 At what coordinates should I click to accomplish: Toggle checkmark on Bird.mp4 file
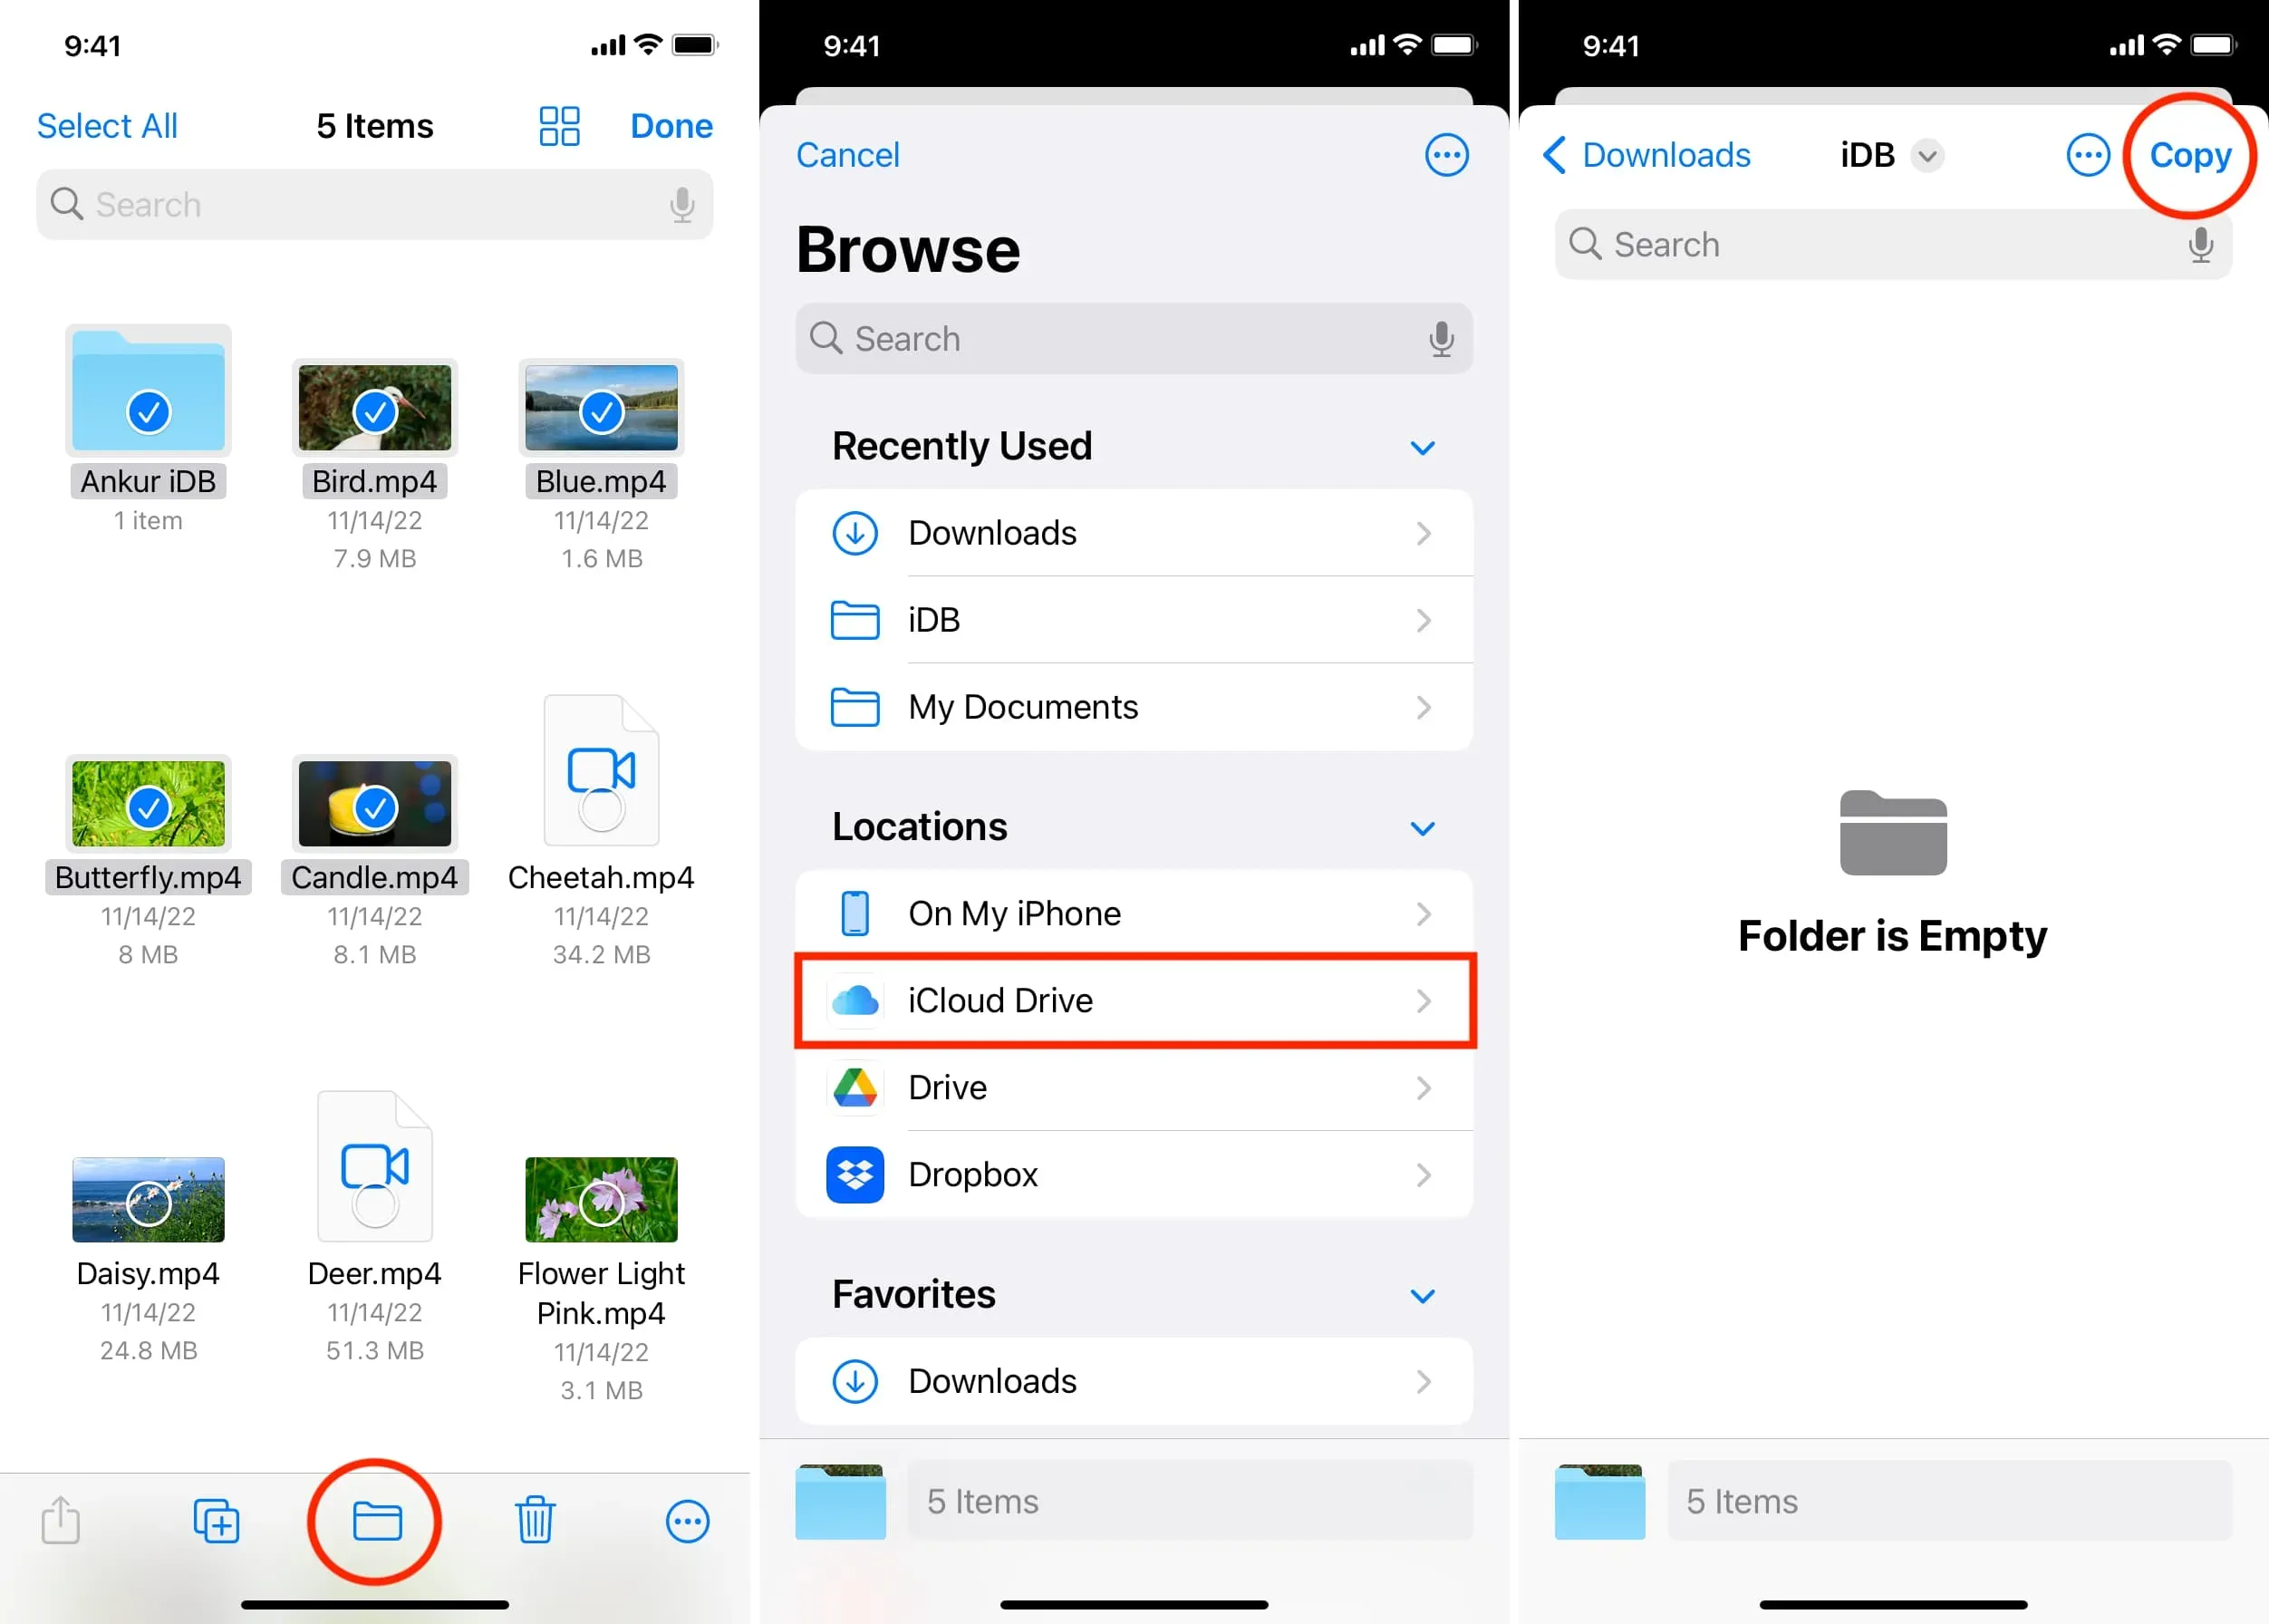374,410
